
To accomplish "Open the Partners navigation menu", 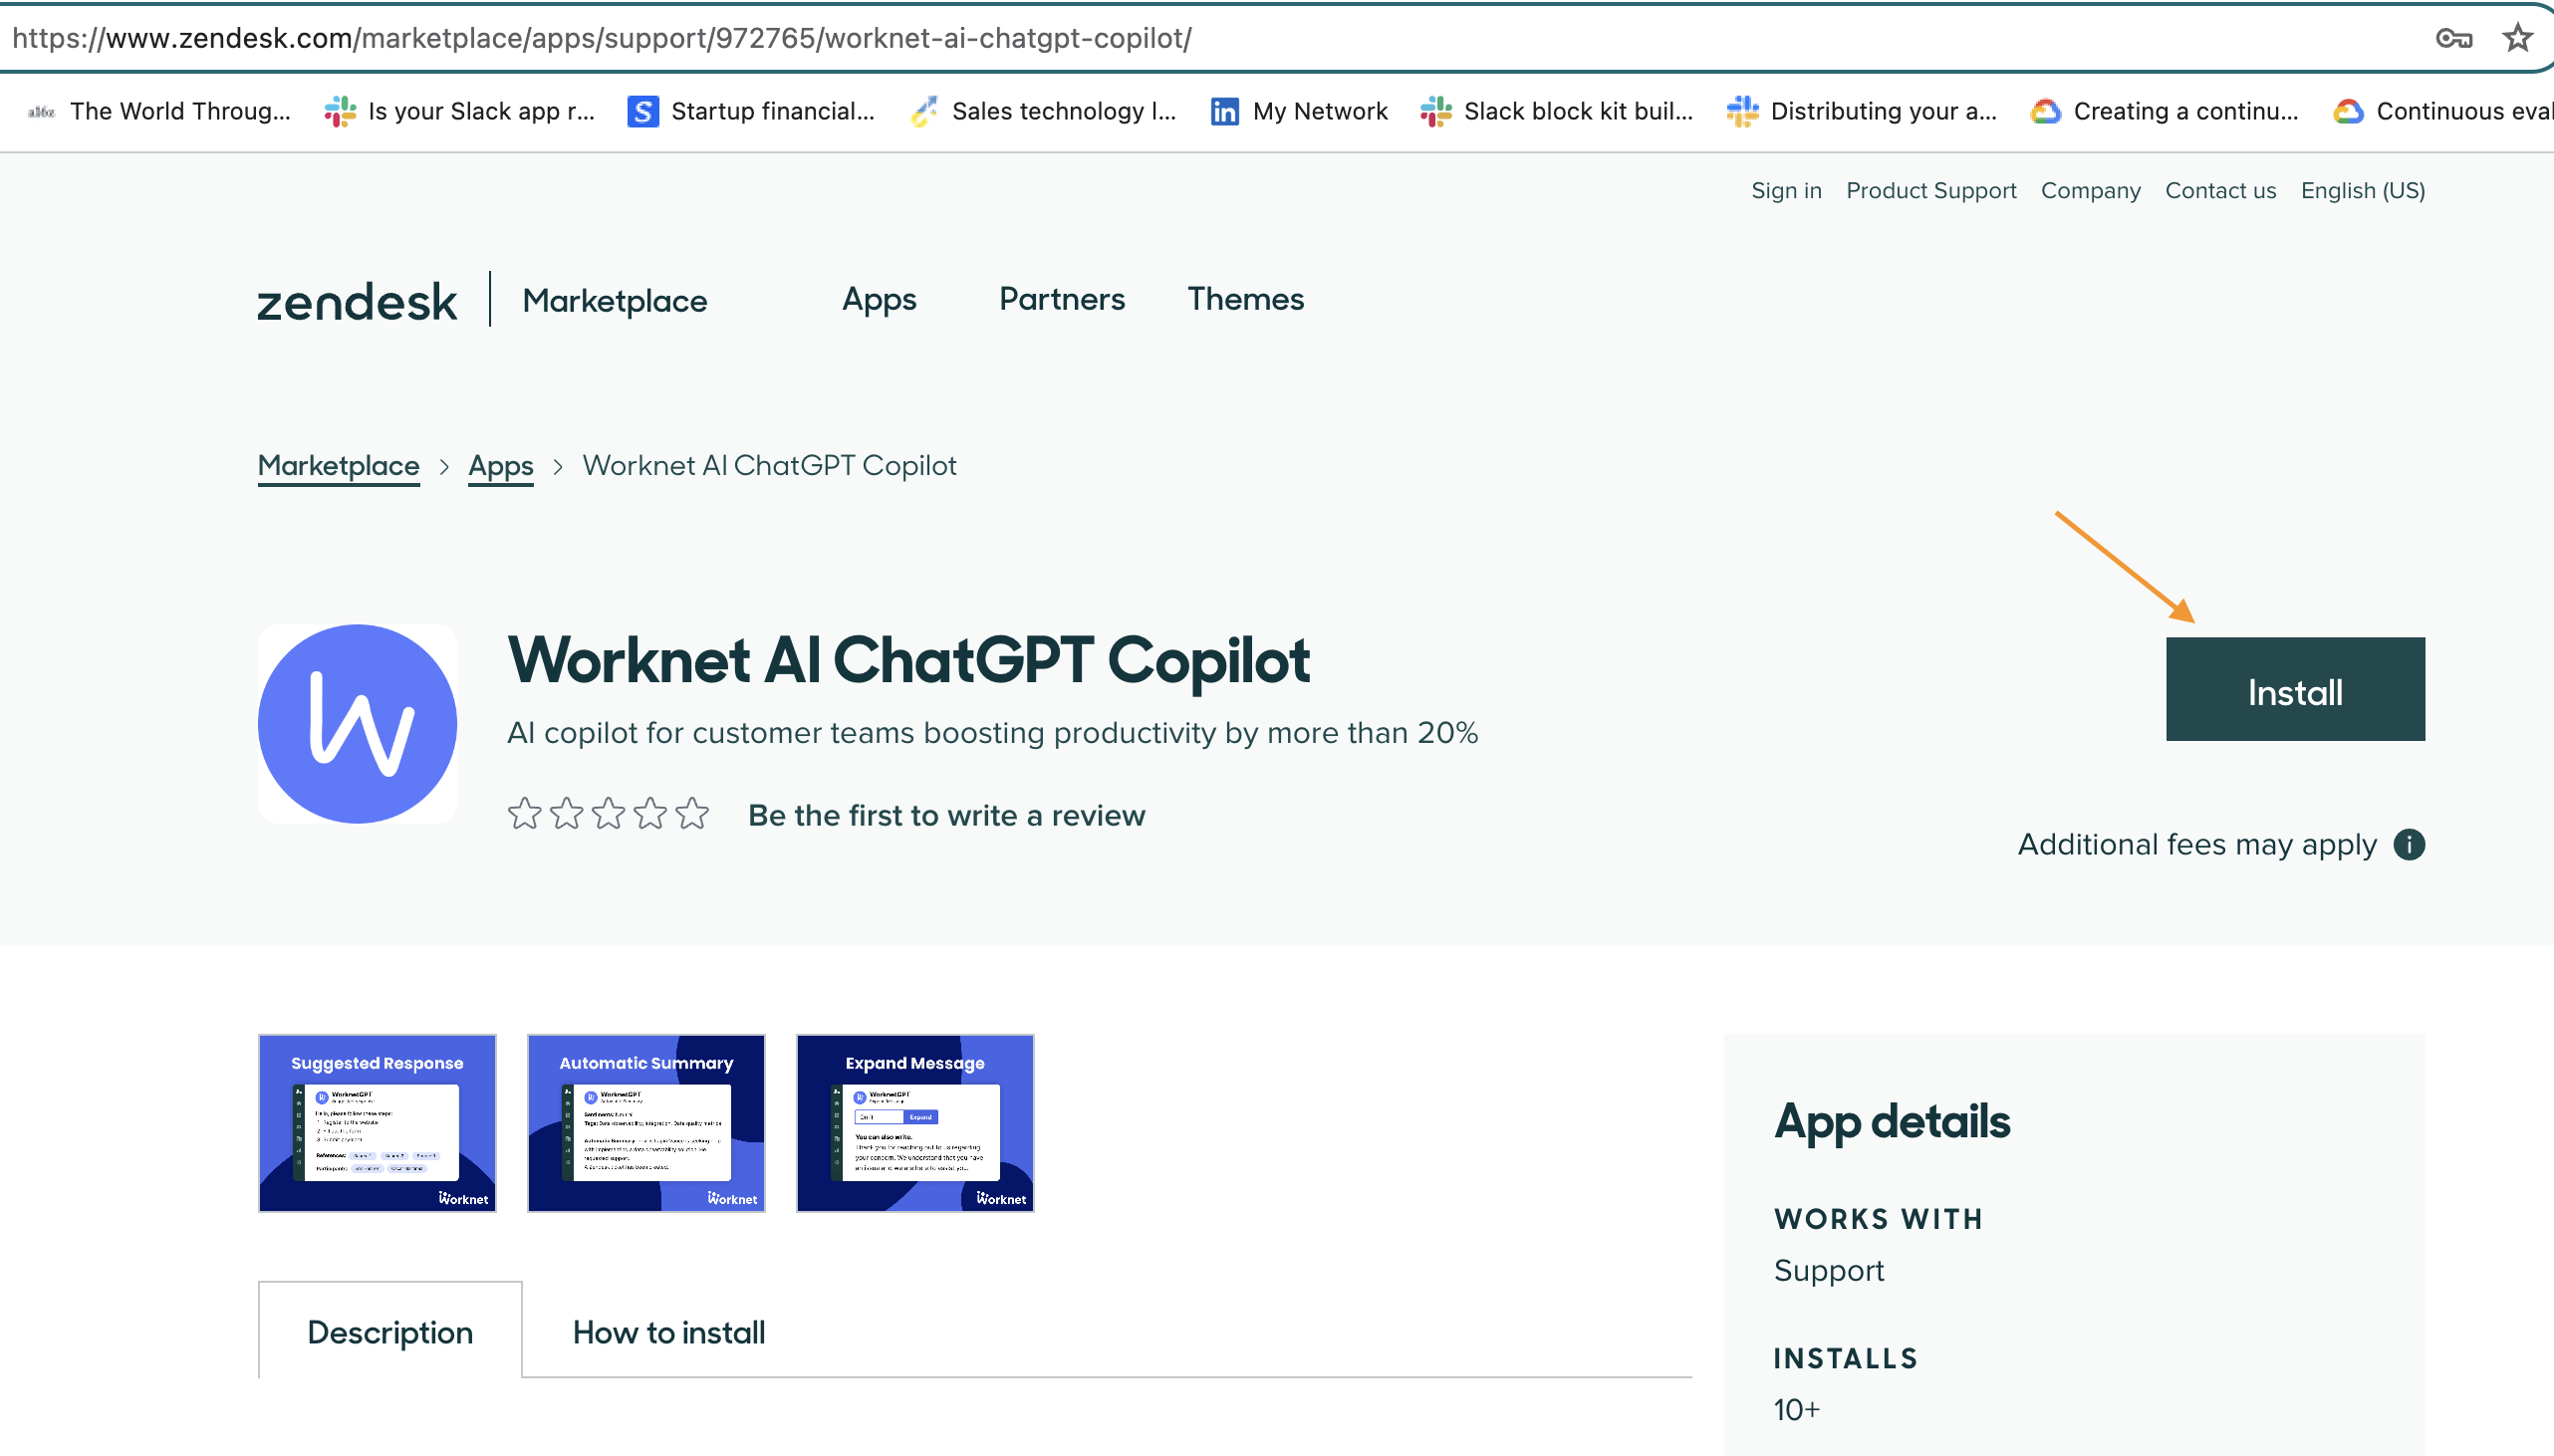I will 1062,299.
